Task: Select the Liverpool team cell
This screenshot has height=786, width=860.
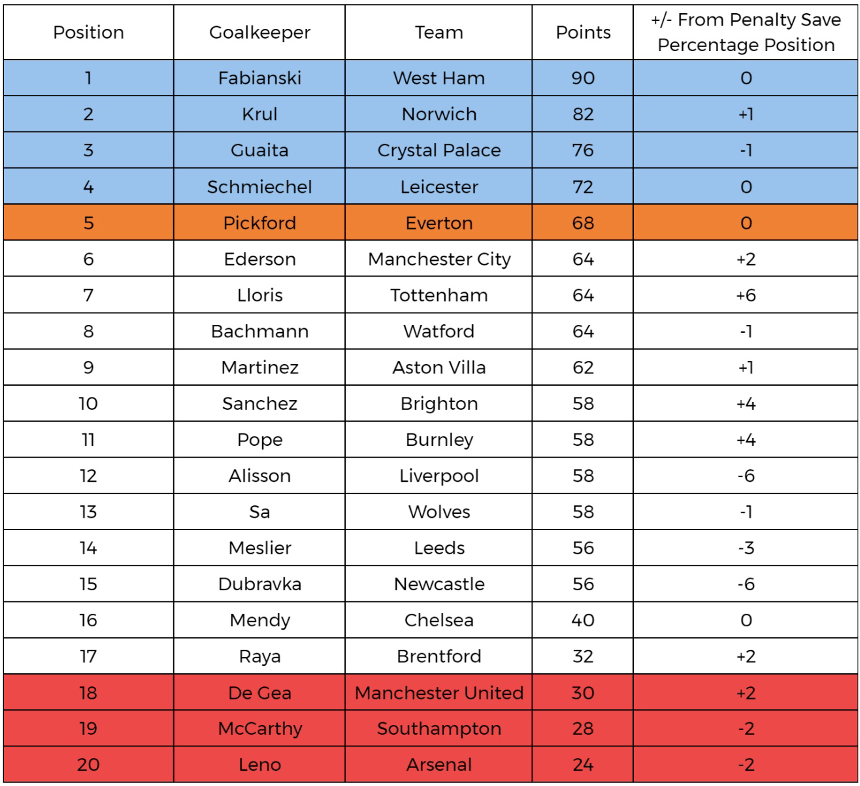Action: [439, 476]
